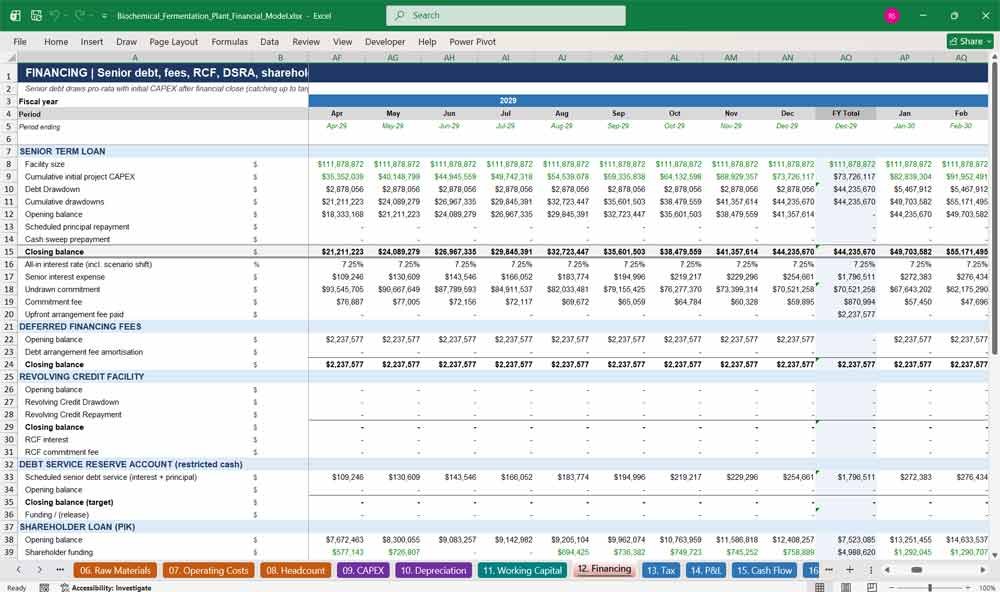Switch to the Insert ribbon tab

click(92, 41)
